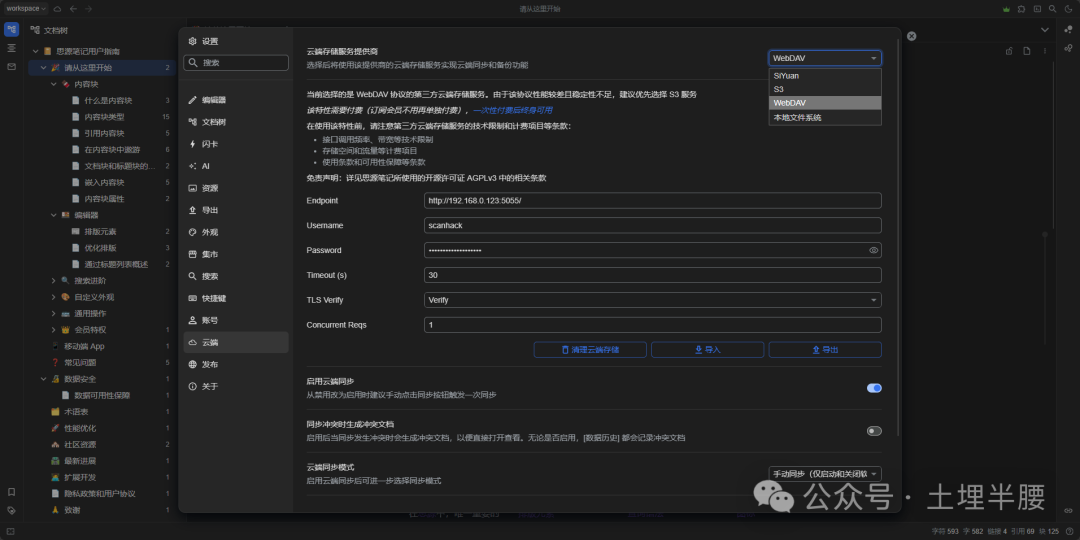
Task: Open the editor more-options dots menu
Action: 1045,51
